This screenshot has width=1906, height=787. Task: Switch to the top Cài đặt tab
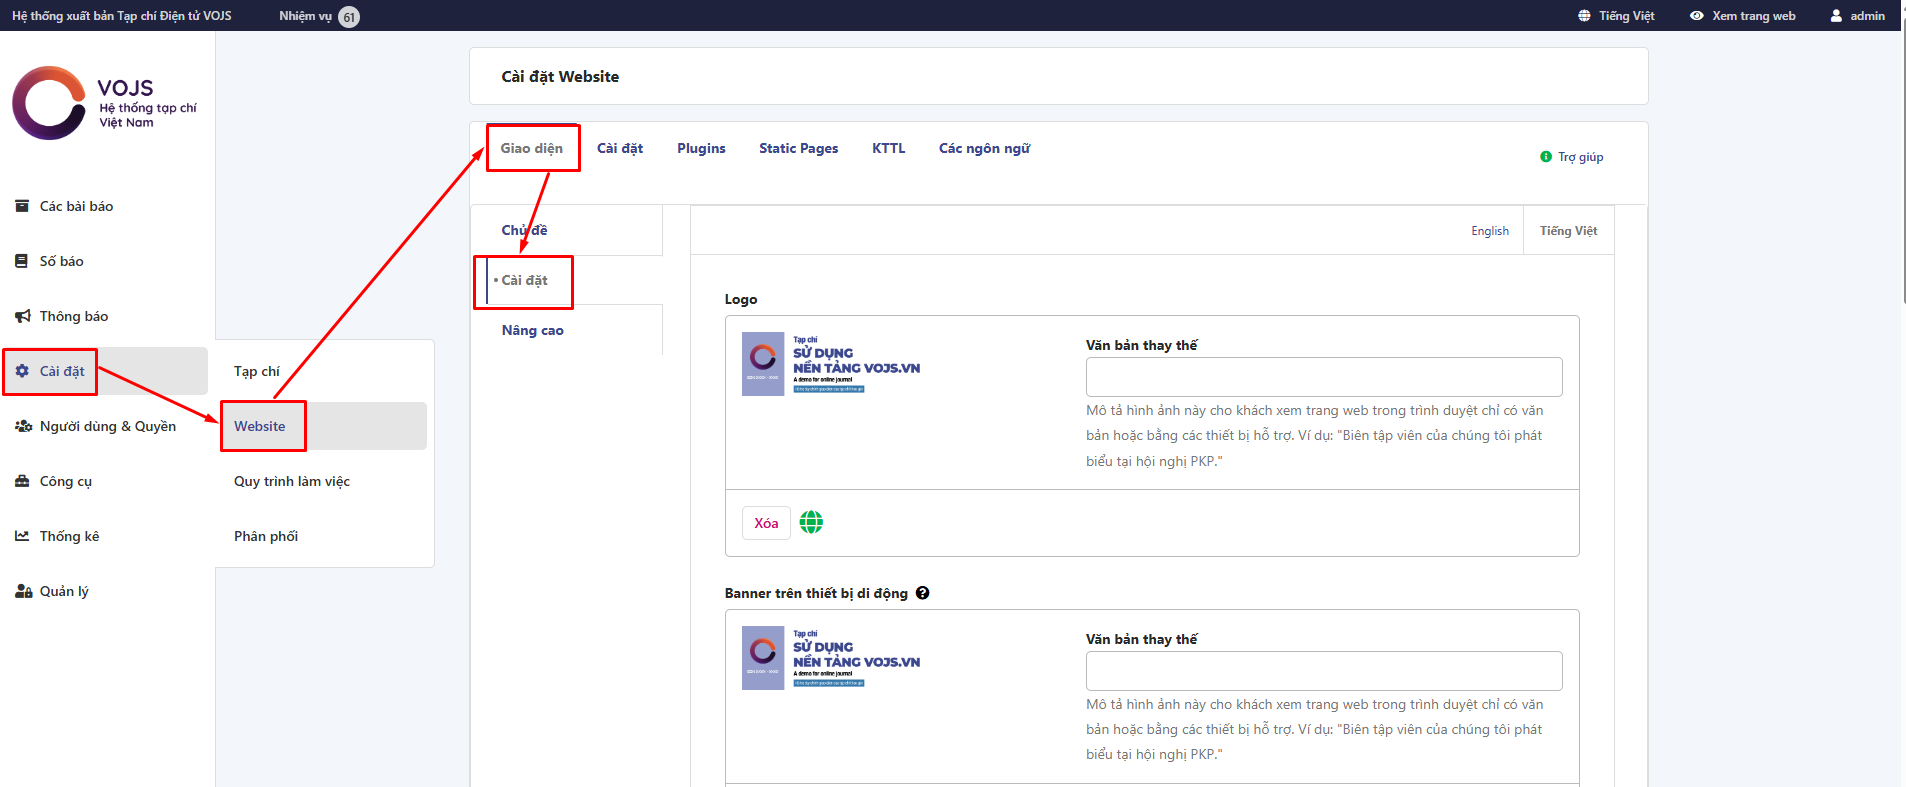point(620,148)
